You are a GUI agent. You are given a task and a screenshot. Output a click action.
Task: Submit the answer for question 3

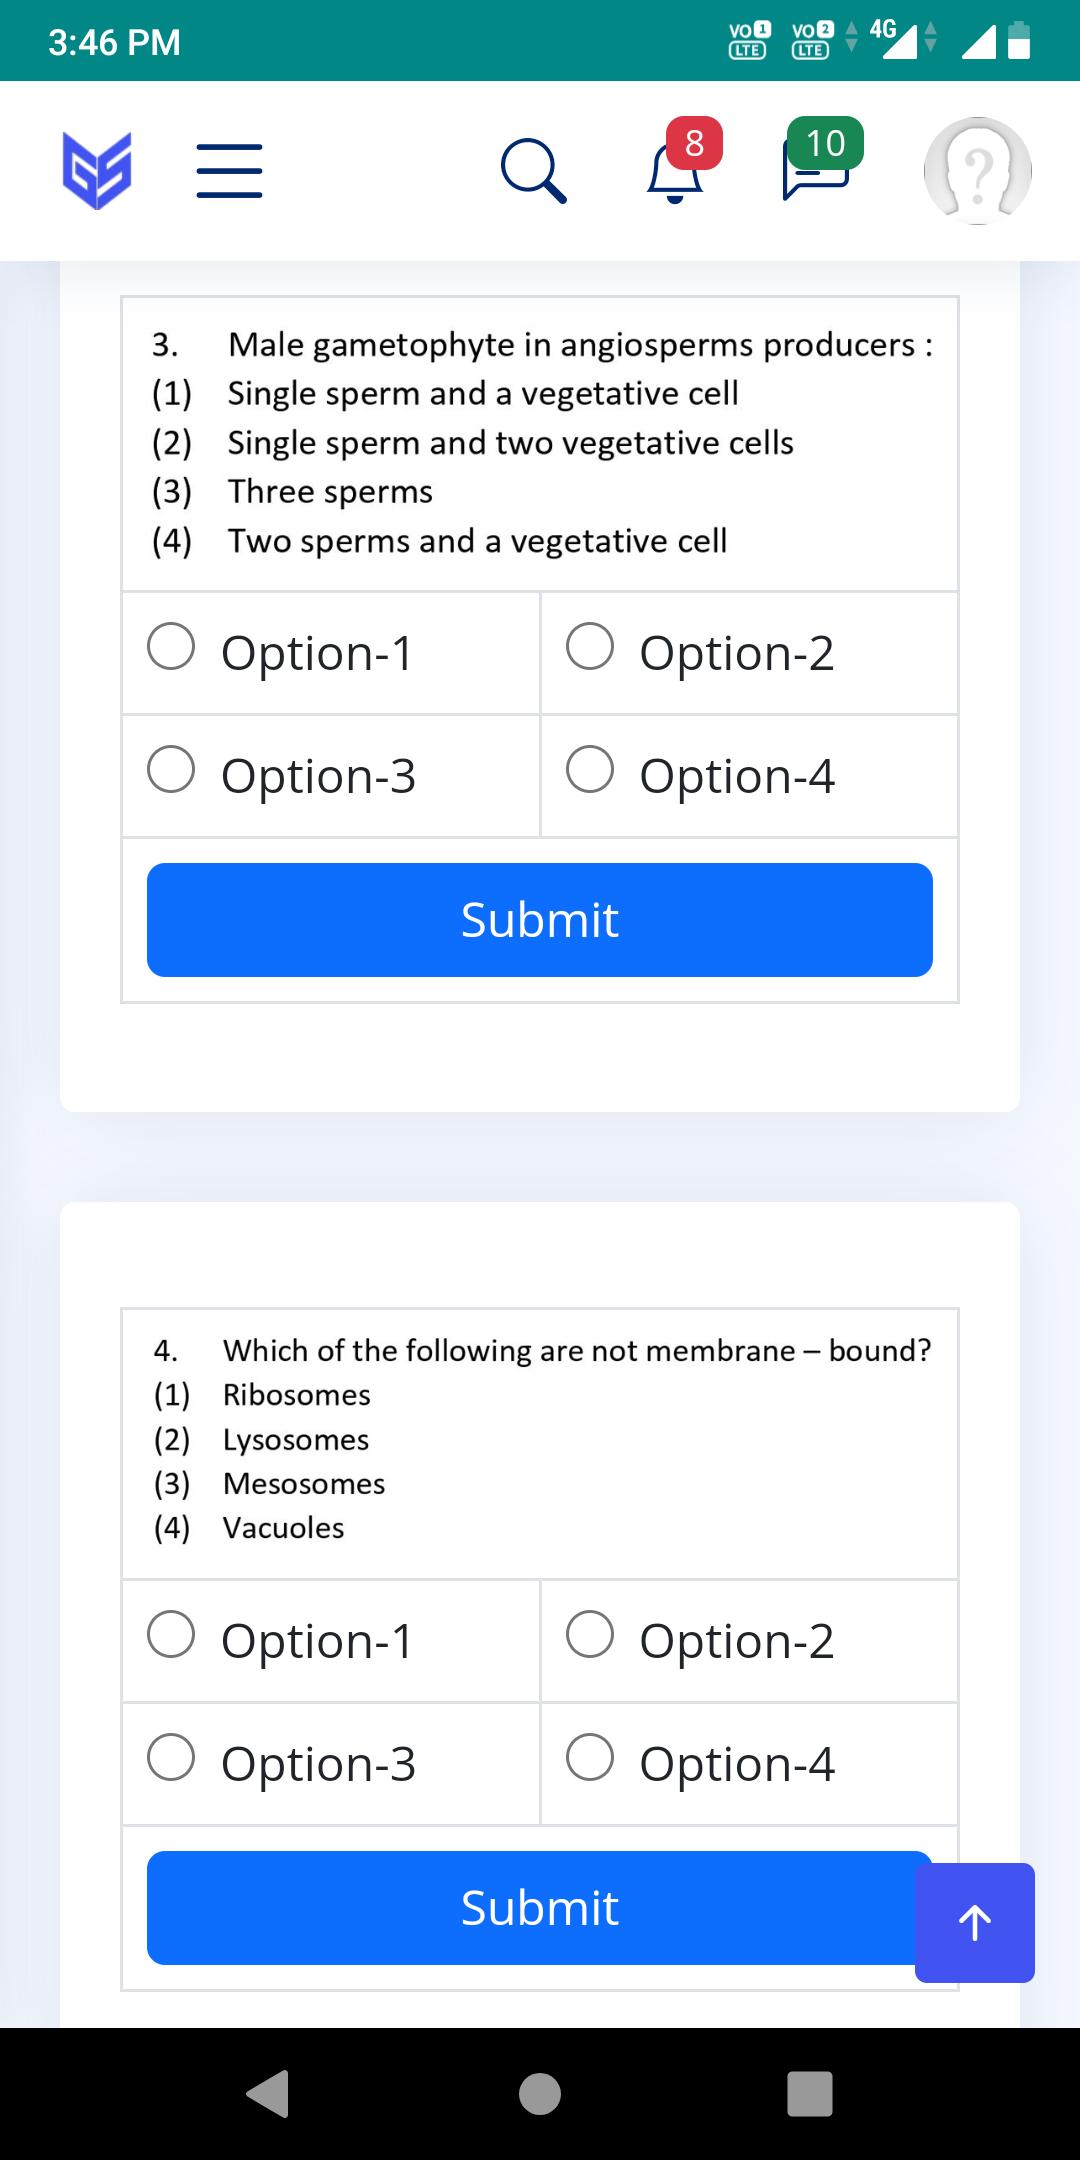click(x=540, y=920)
